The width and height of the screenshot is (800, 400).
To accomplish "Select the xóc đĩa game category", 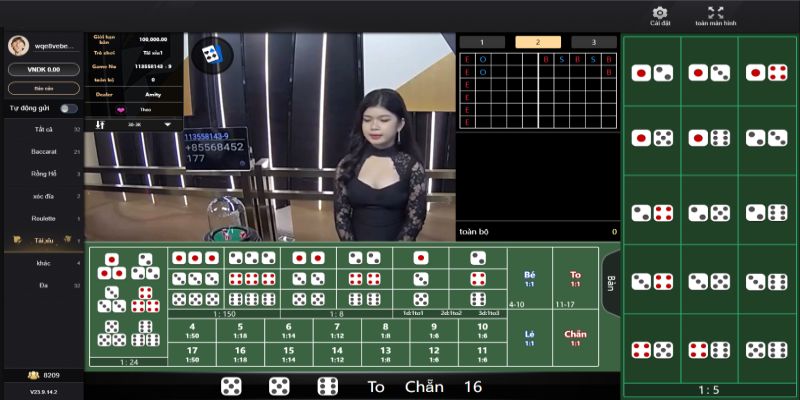I will (x=44, y=196).
